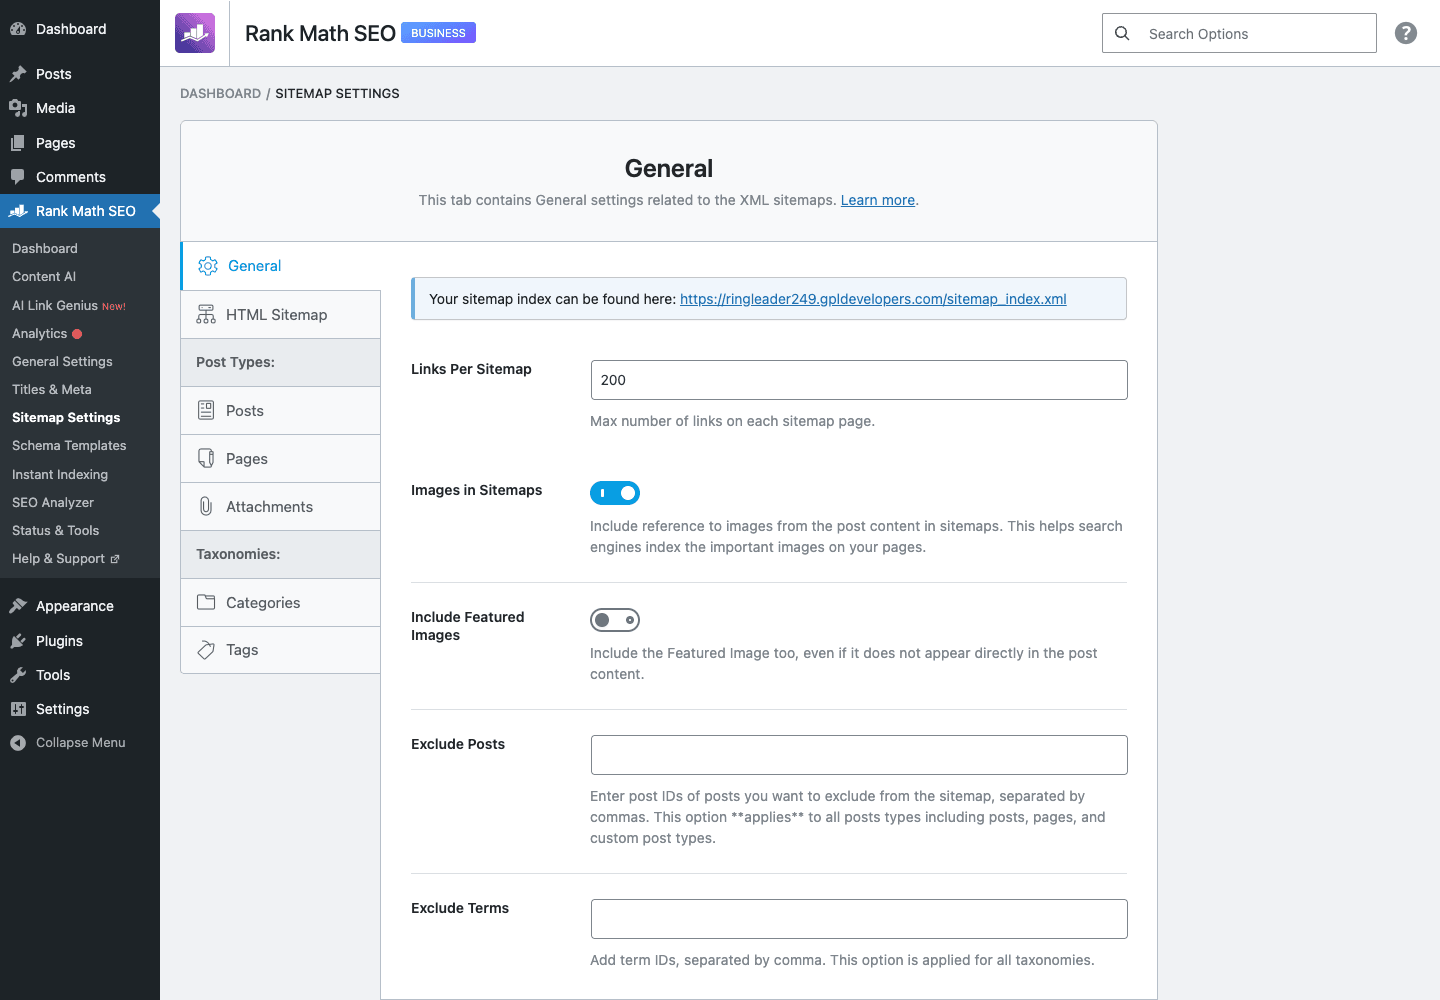
Task: Click the Categories folder icon
Action: [206, 602]
